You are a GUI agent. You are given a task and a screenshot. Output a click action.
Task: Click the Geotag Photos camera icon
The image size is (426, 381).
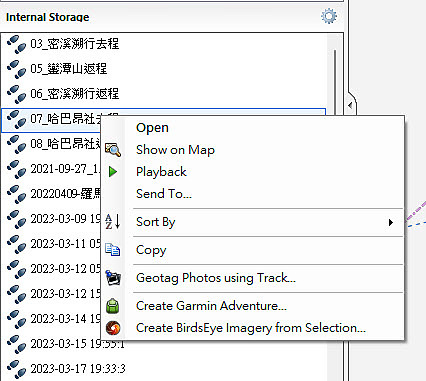(x=113, y=277)
